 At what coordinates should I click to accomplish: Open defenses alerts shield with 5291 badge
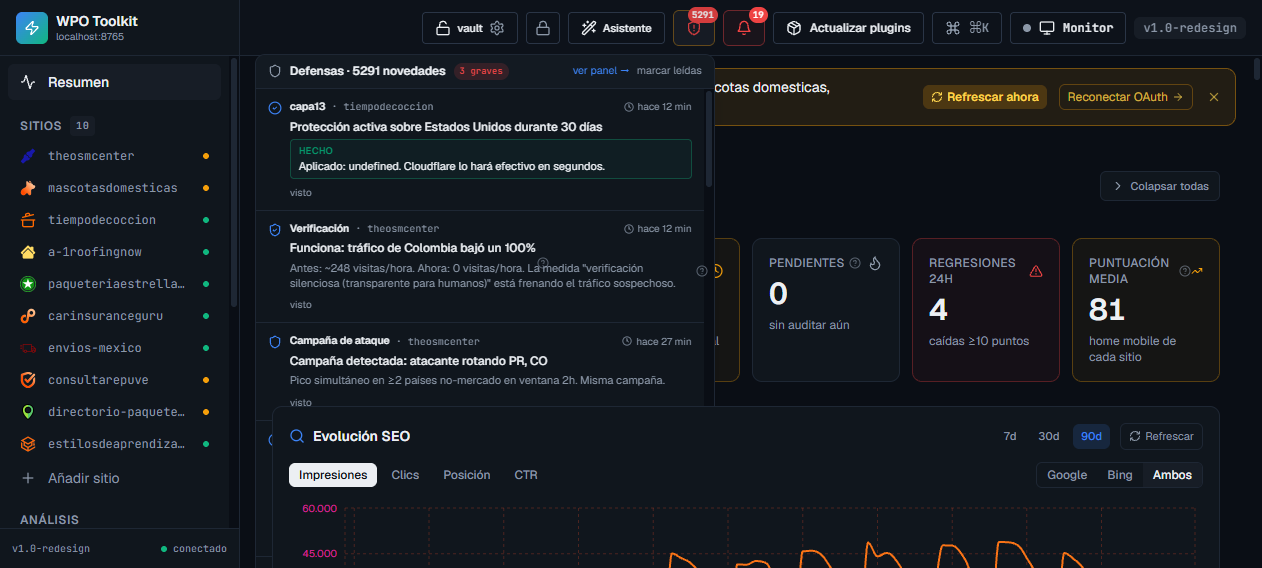point(694,28)
